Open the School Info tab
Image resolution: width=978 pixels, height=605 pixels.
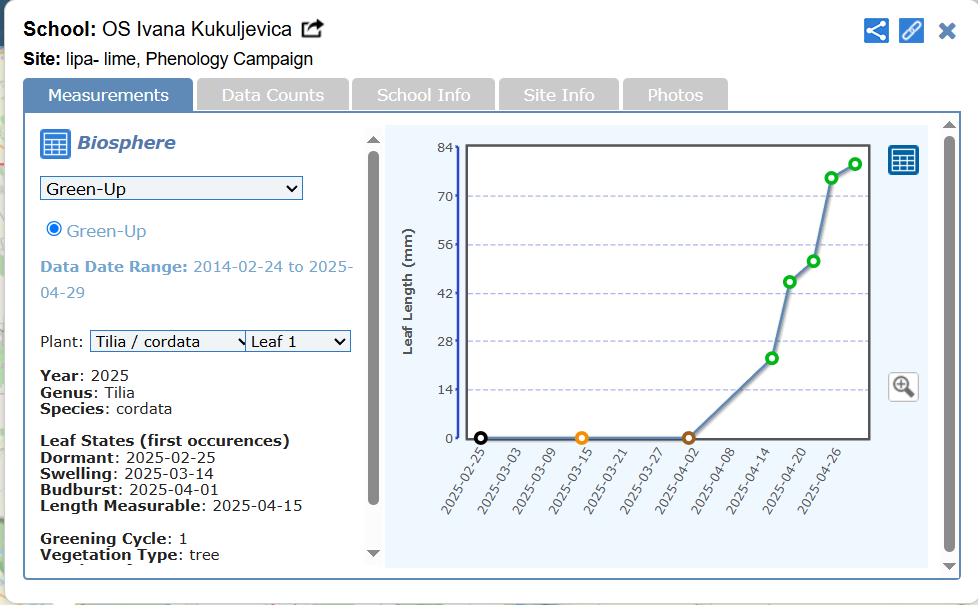pyautogui.click(x=423, y=95)
